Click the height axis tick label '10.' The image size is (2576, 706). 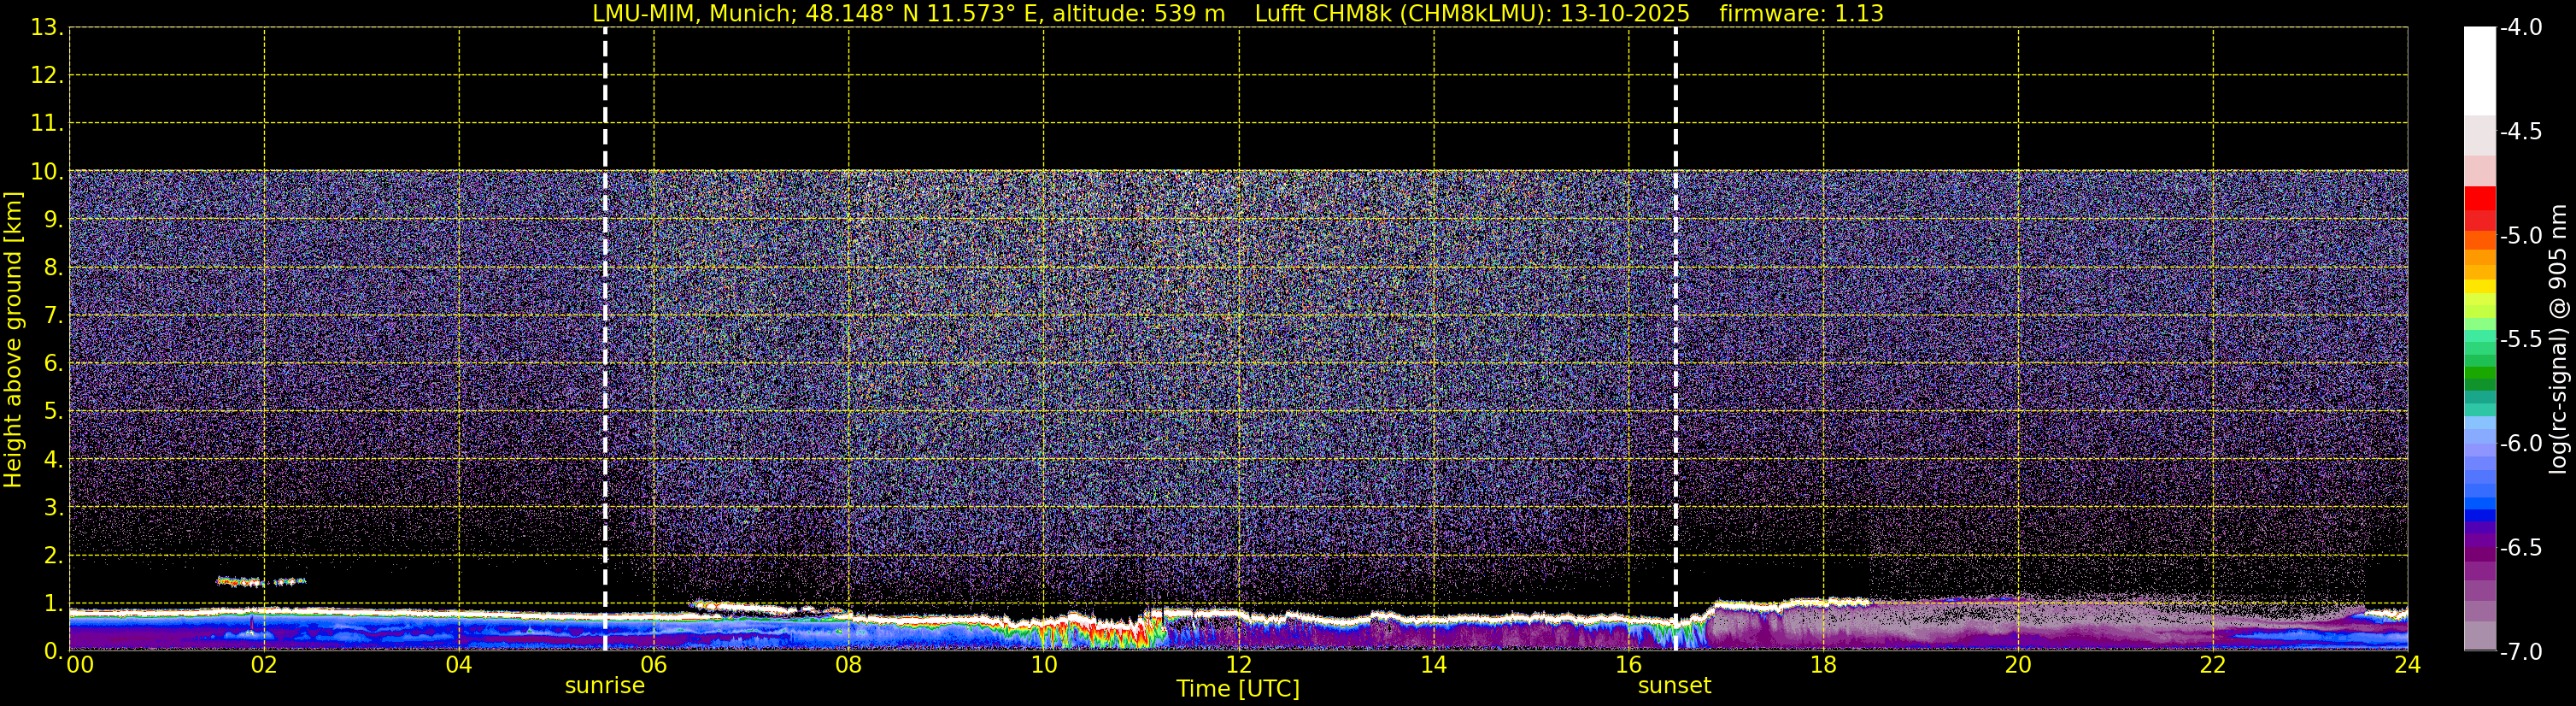[x=47, y=172]
